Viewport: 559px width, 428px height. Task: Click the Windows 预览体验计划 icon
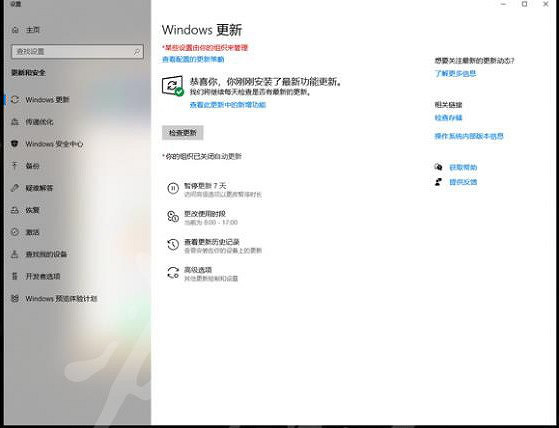[x=15, y=298]
